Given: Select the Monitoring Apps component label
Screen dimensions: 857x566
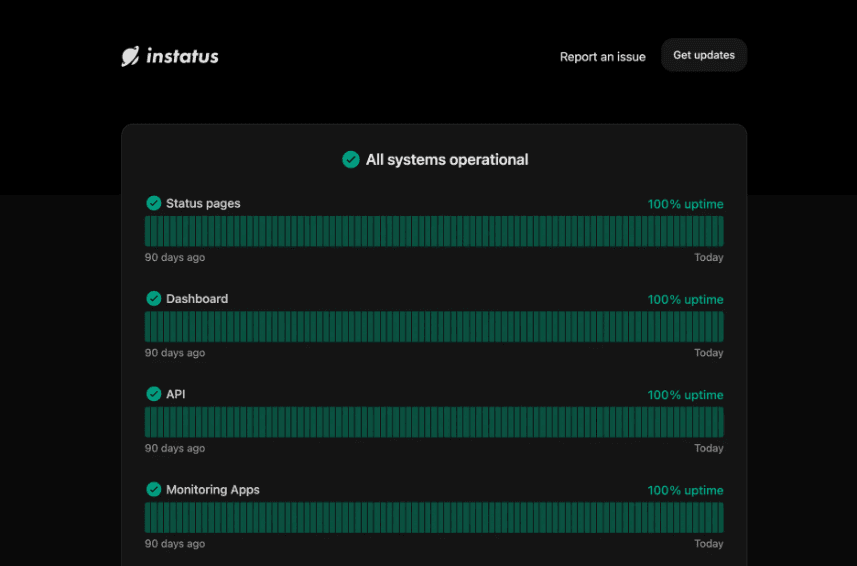Looking at the screenshot, I should [213, 490].
